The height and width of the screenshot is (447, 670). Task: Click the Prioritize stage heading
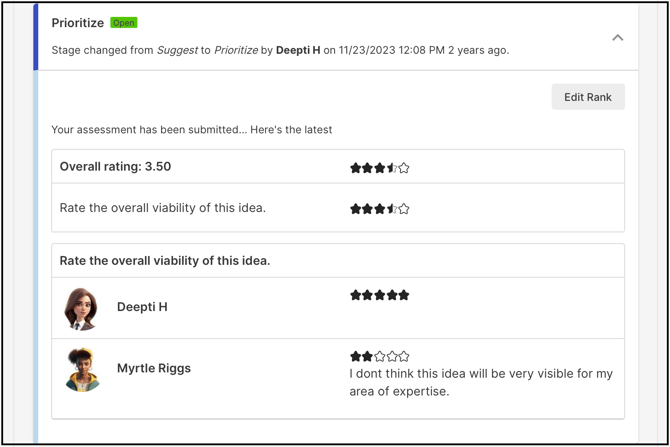coord(78,23)
